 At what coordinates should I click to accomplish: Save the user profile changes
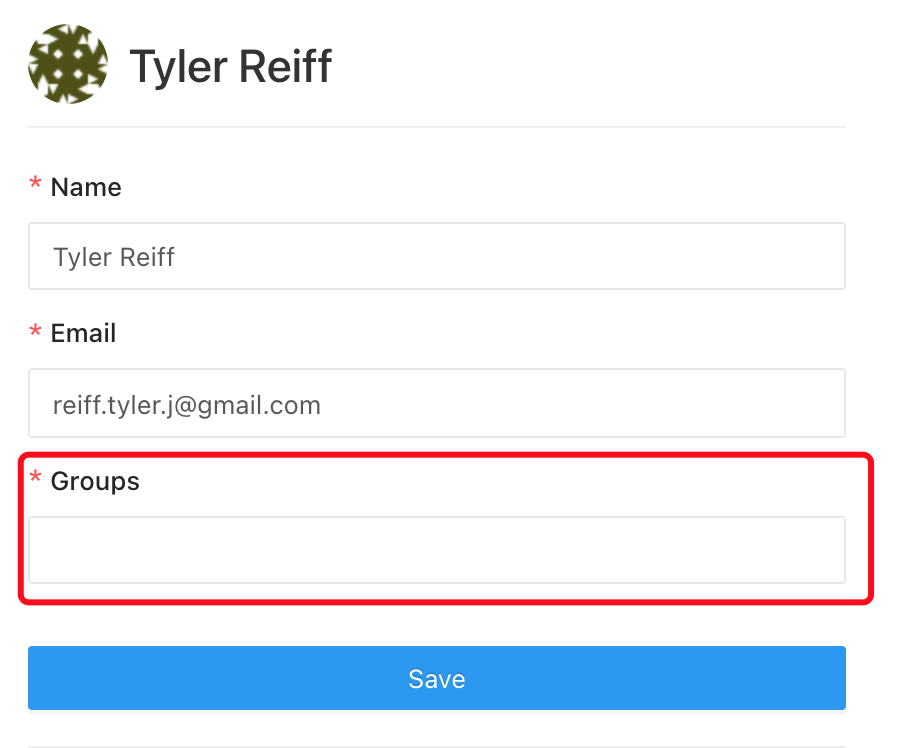[x=437, y=678]
